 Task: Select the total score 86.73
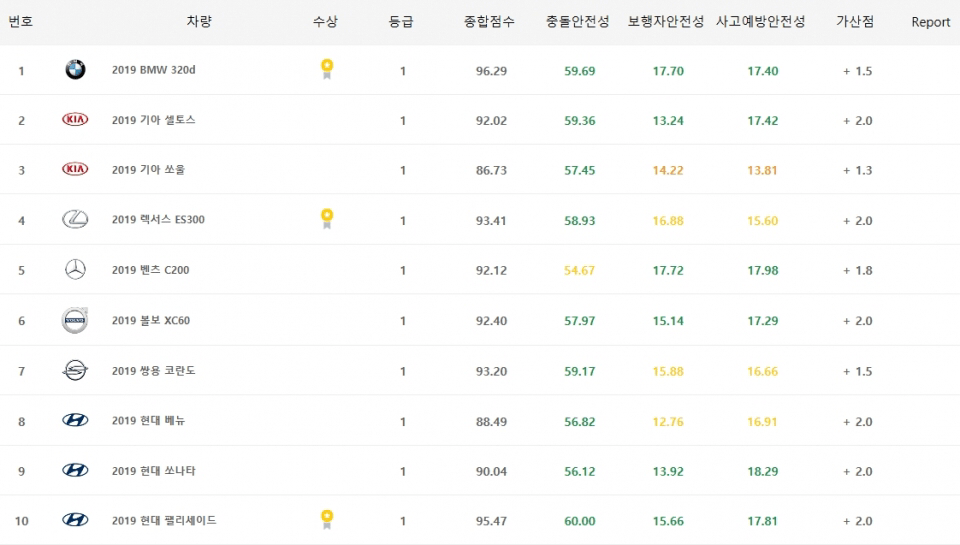[x=491, y=170]
